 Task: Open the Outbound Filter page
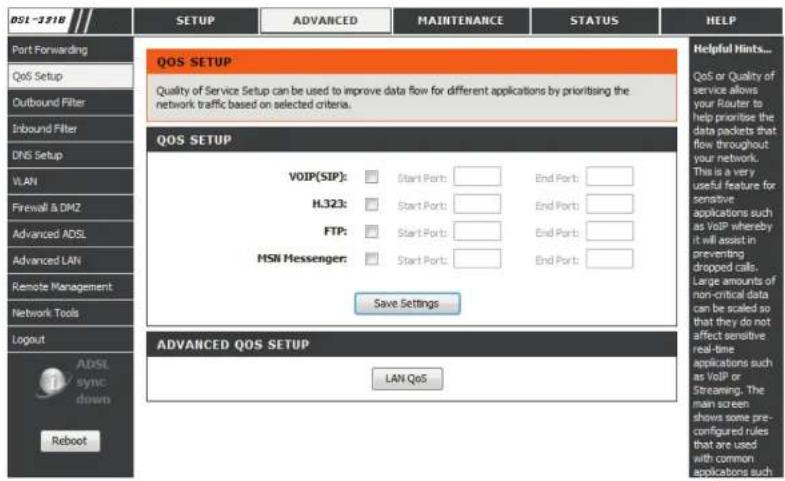(x=71, y=103)
